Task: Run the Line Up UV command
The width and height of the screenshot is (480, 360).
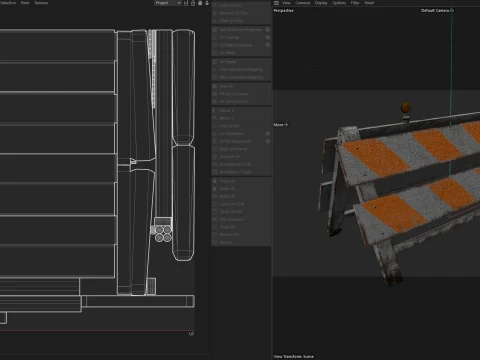Action: [x=241, y=126]
